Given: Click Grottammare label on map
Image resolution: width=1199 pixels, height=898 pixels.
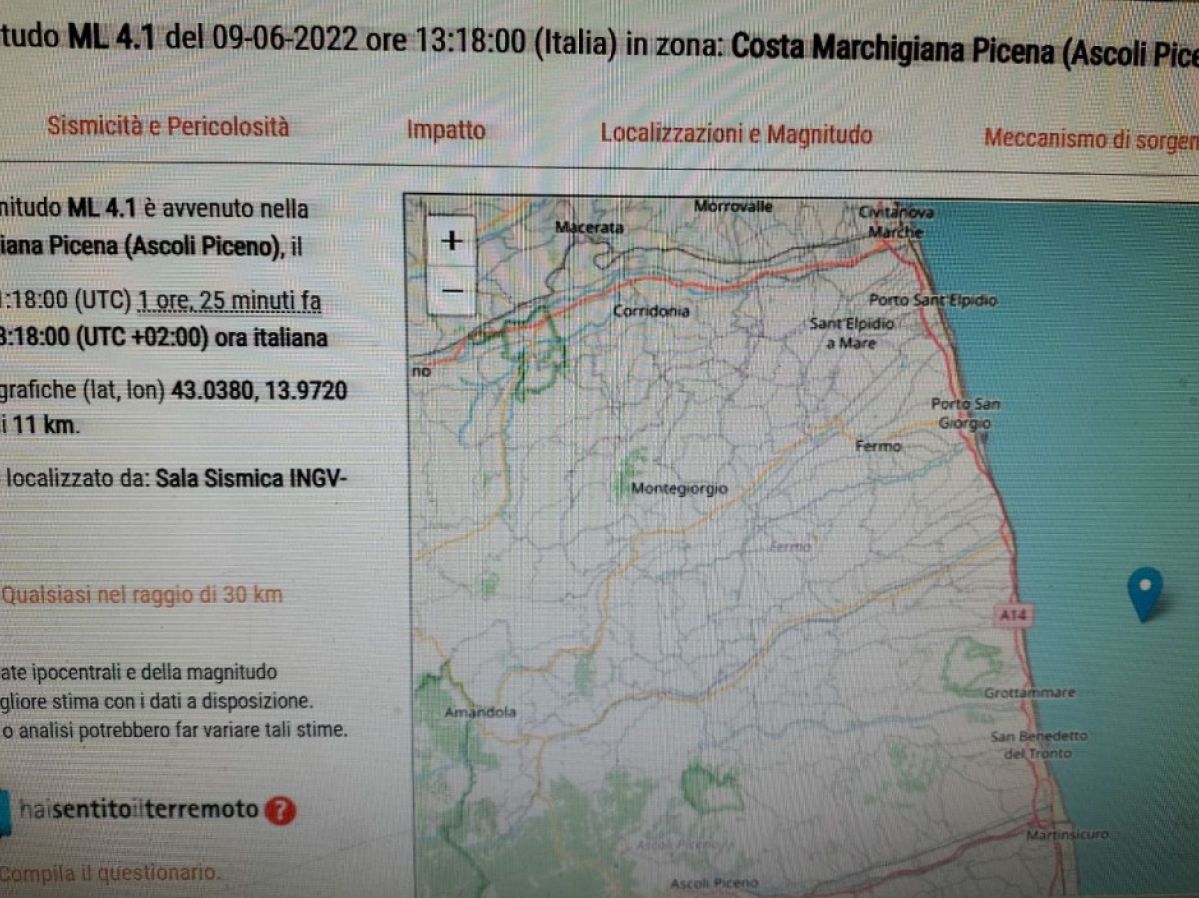Looking at the screenshot, I should (x=1029, y=693).
